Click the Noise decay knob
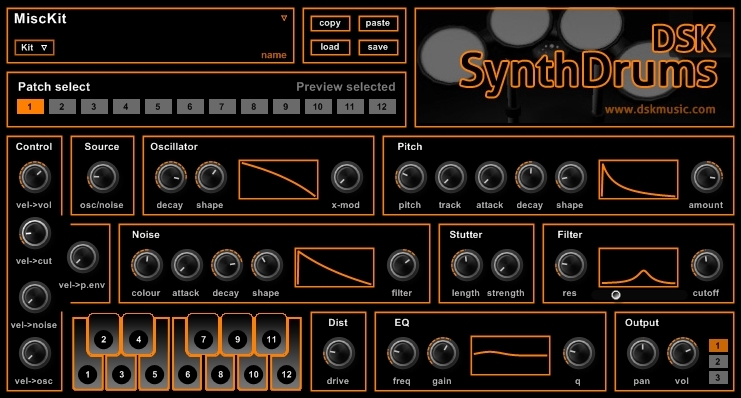This screenshot has height=398, width=741. coord(226,265)
